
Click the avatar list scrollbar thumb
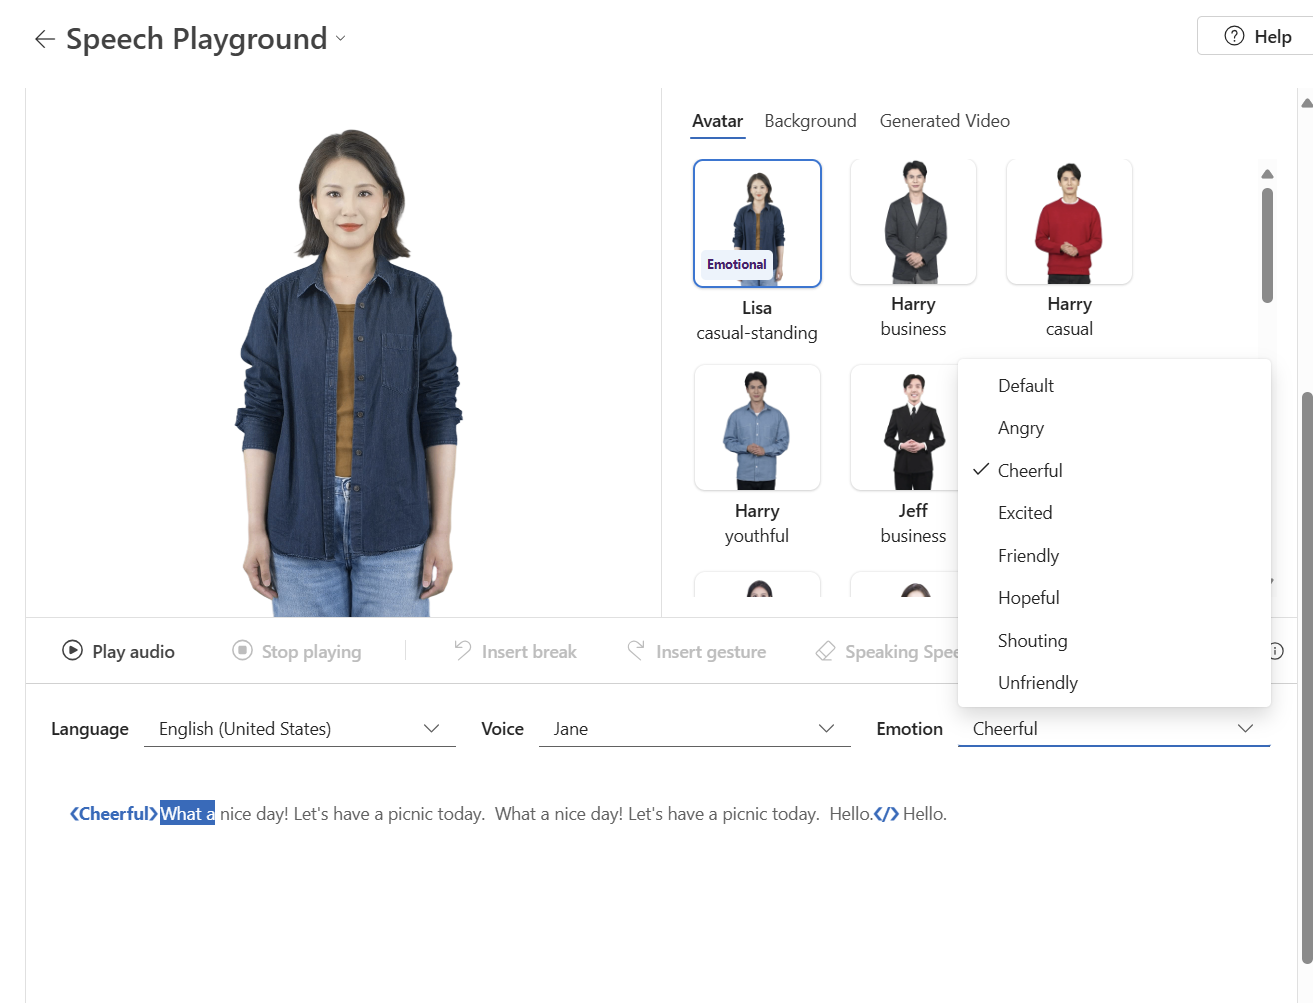tap(1267, 244)
